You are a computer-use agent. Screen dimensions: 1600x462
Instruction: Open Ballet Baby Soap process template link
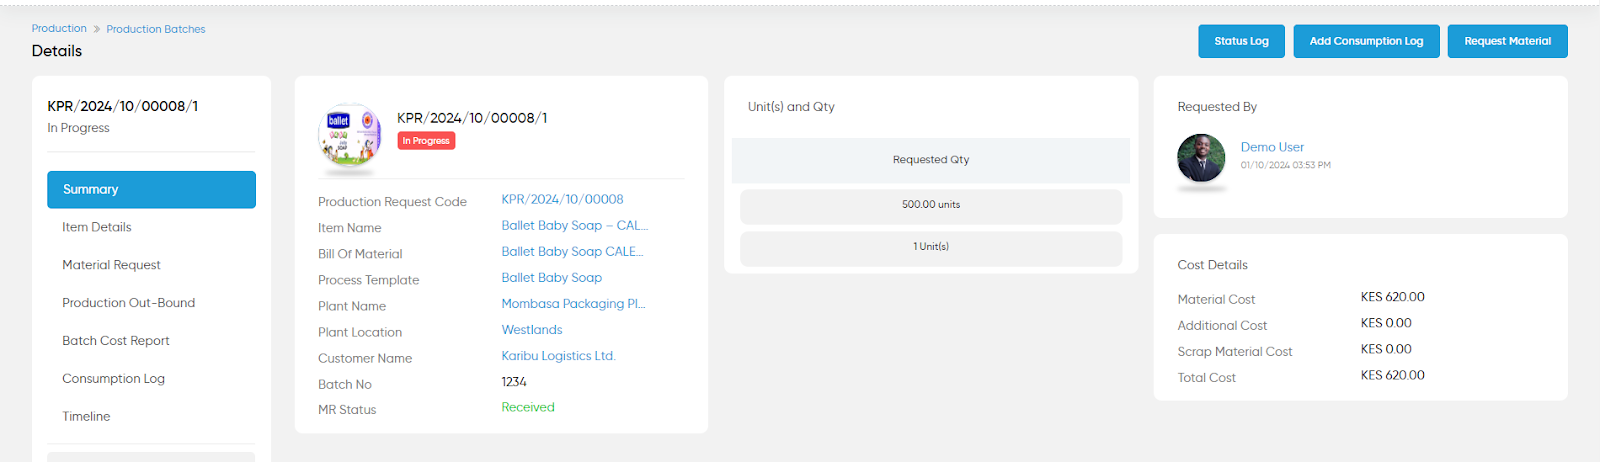click(552, 278)
